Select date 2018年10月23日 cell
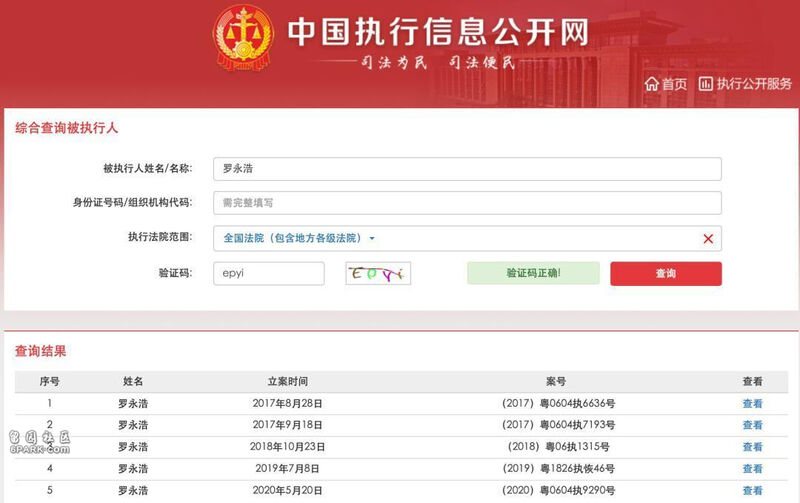The height and width of the screenshot is (503, 800). point(287,447)
